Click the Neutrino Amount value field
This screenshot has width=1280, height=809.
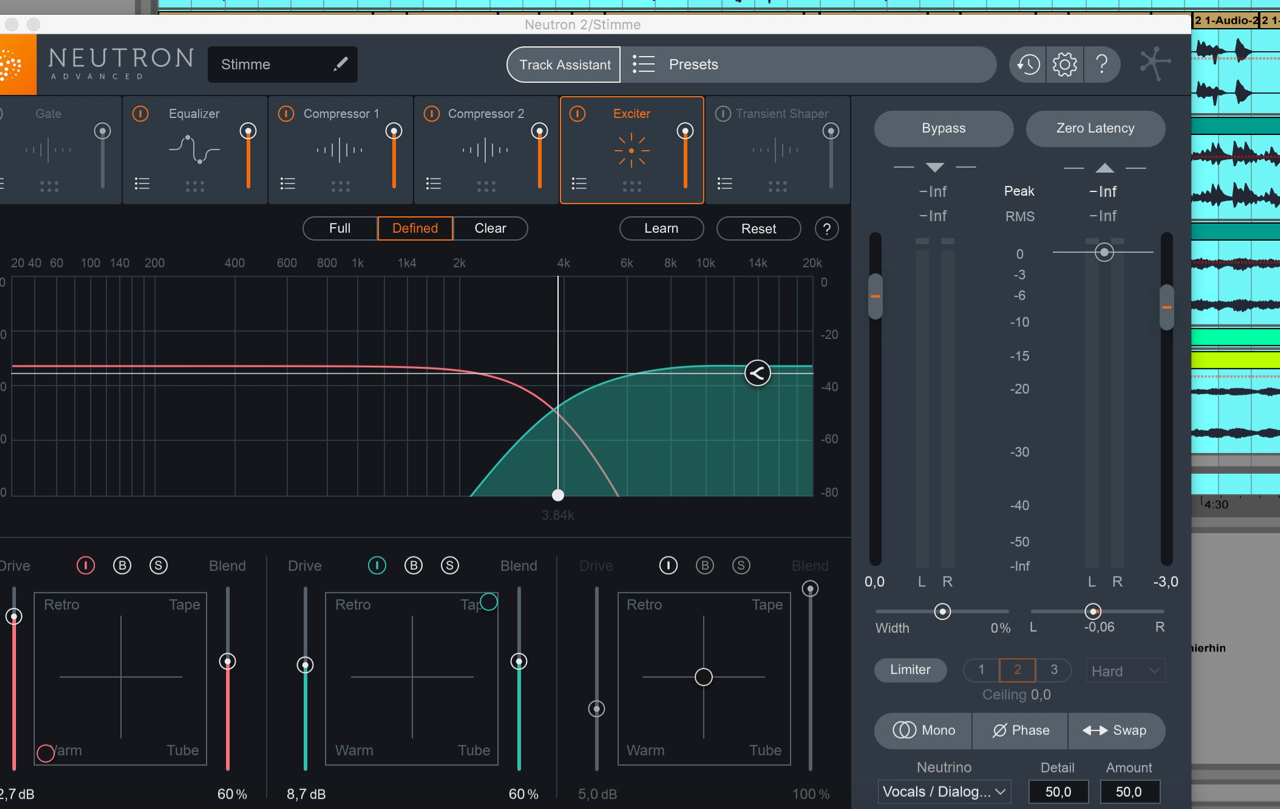(x=1129, y=792)
